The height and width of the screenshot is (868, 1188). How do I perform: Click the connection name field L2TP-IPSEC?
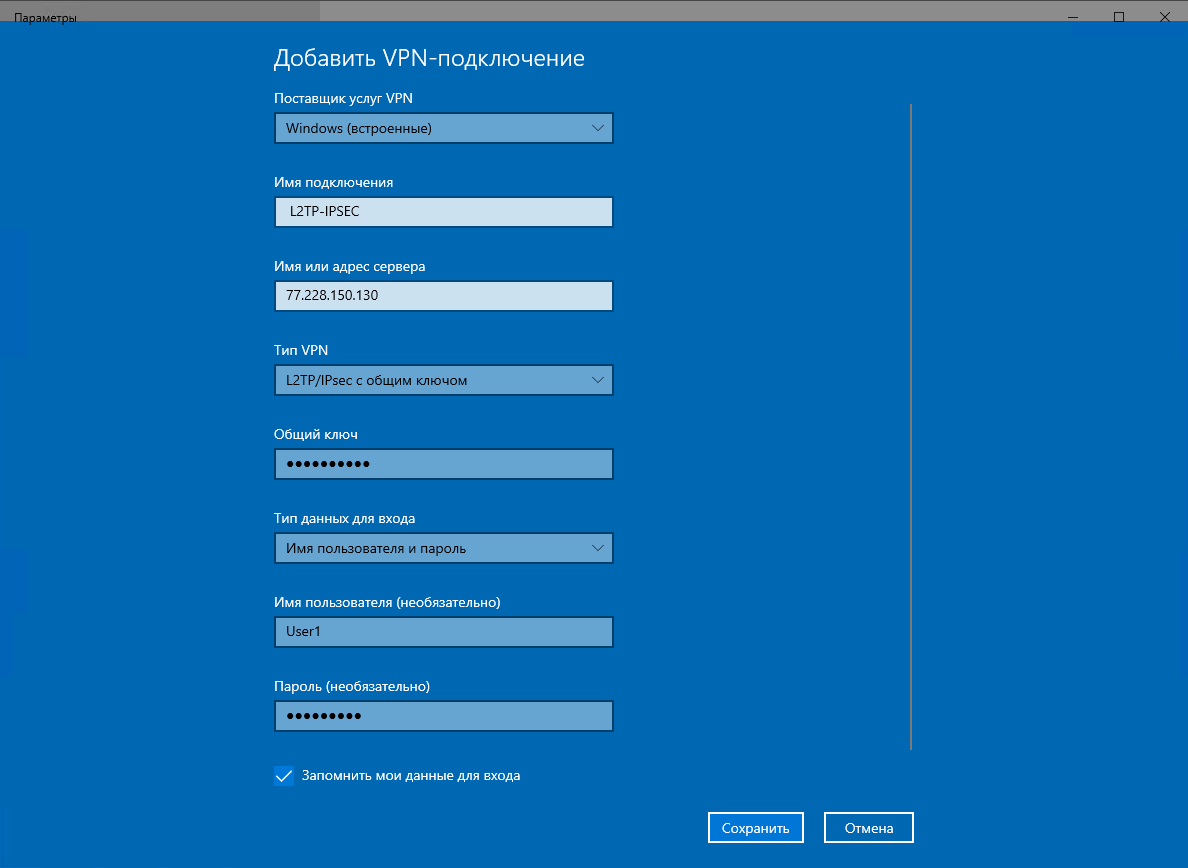[x=443, y=212]
